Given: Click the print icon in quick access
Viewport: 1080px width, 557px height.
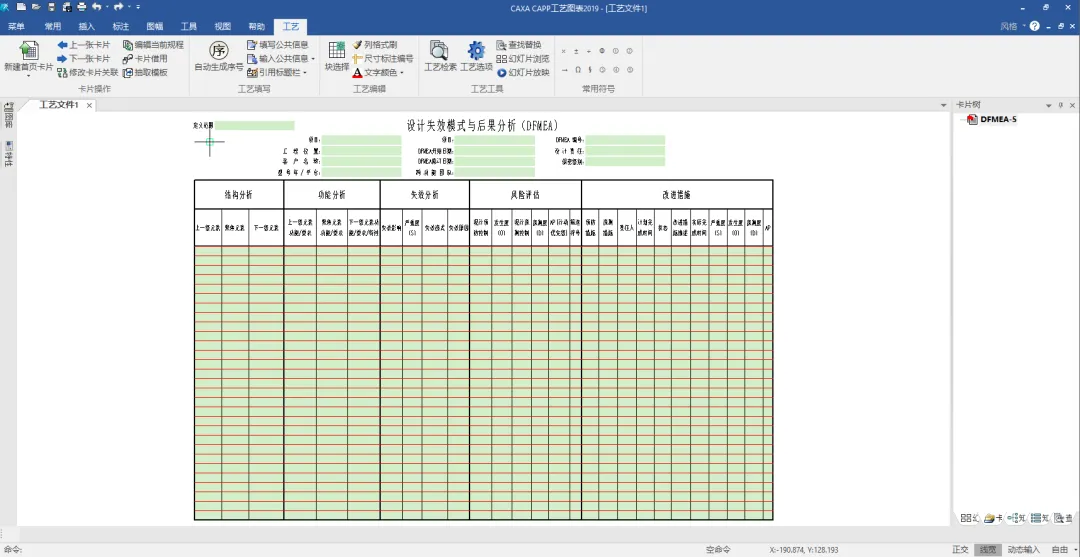Looking at the screenshot, I should pyautogui.click(x=82, y=6).
